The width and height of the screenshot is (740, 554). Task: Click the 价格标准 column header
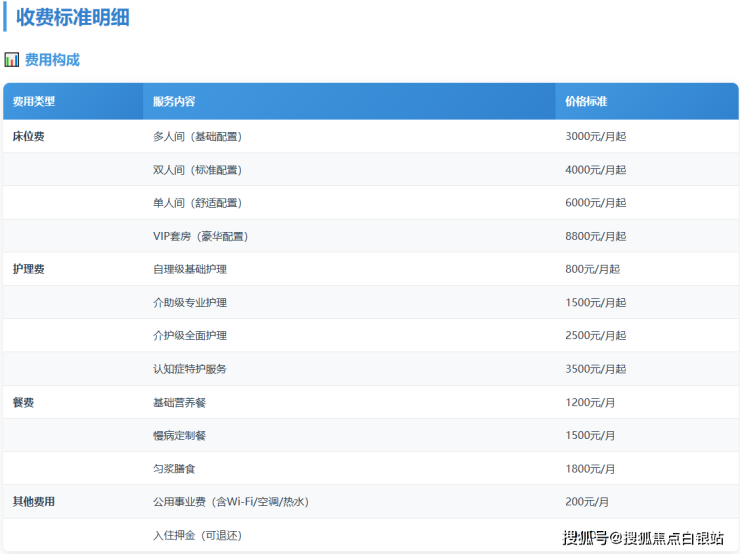(586, 102)
